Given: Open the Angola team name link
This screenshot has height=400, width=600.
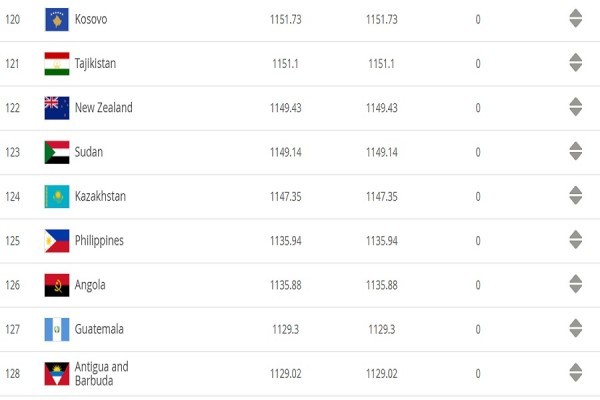Looking at the screenshot, I should click(90, 285).
